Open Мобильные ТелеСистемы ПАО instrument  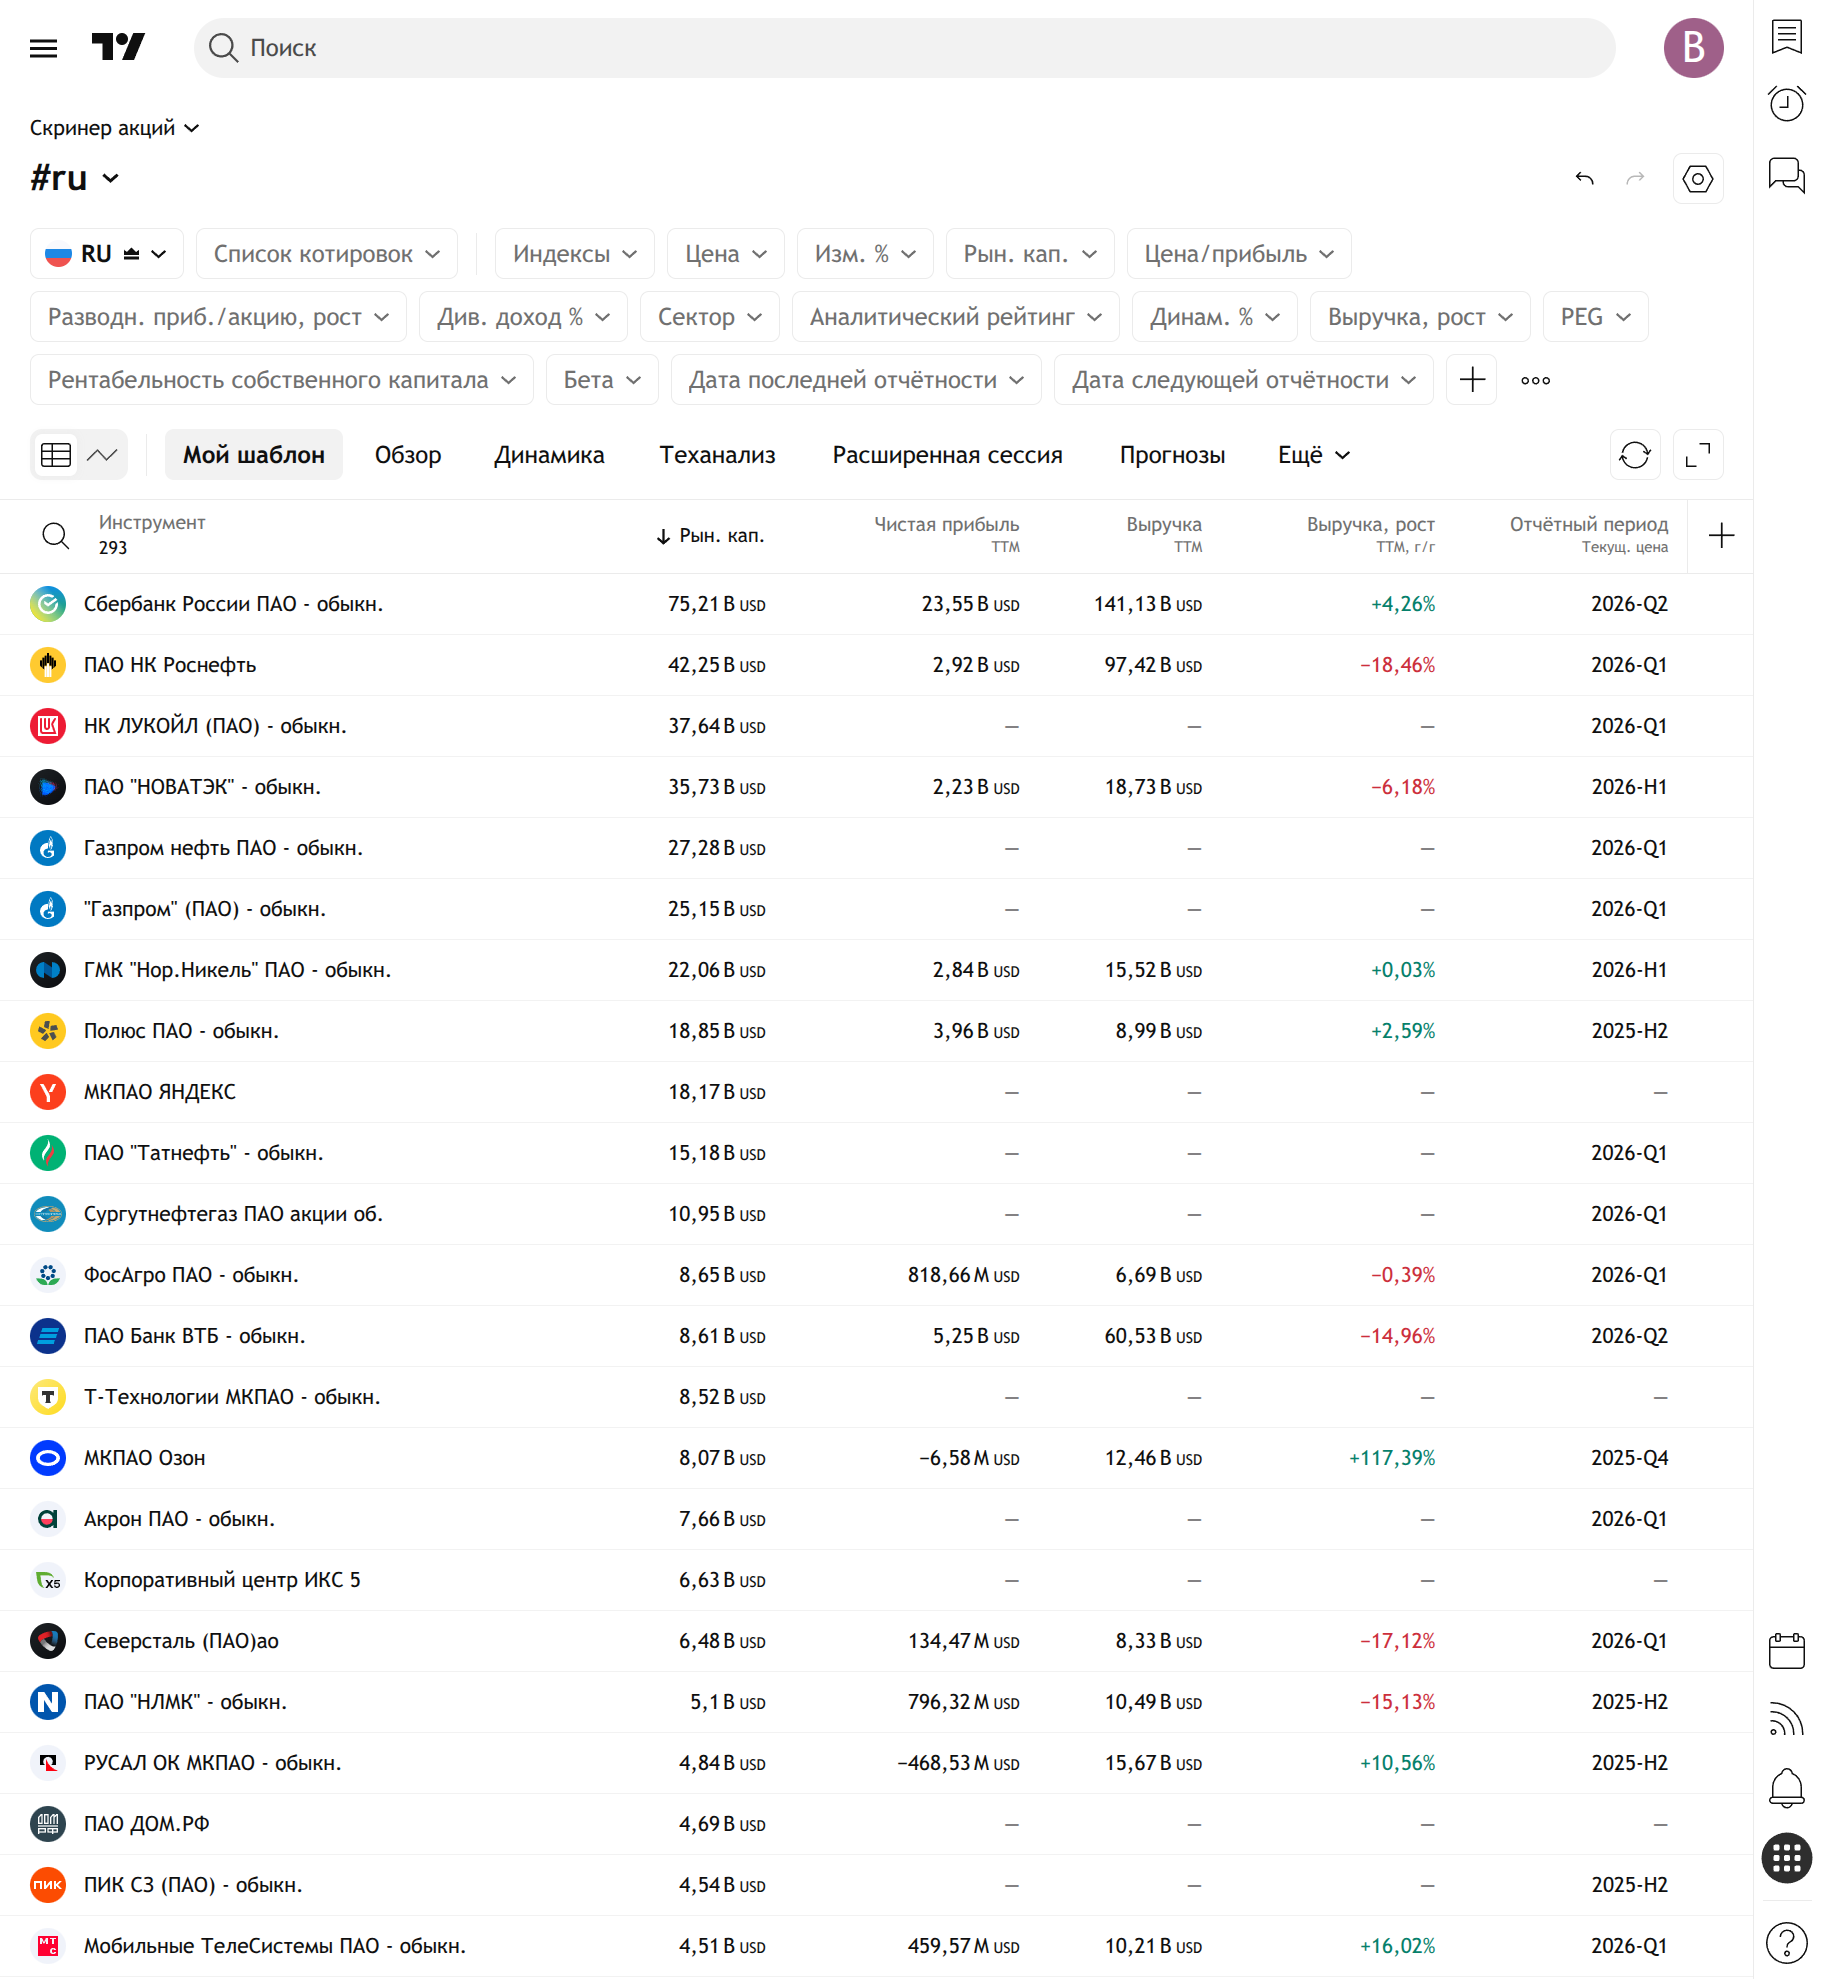pos(275,1946)
